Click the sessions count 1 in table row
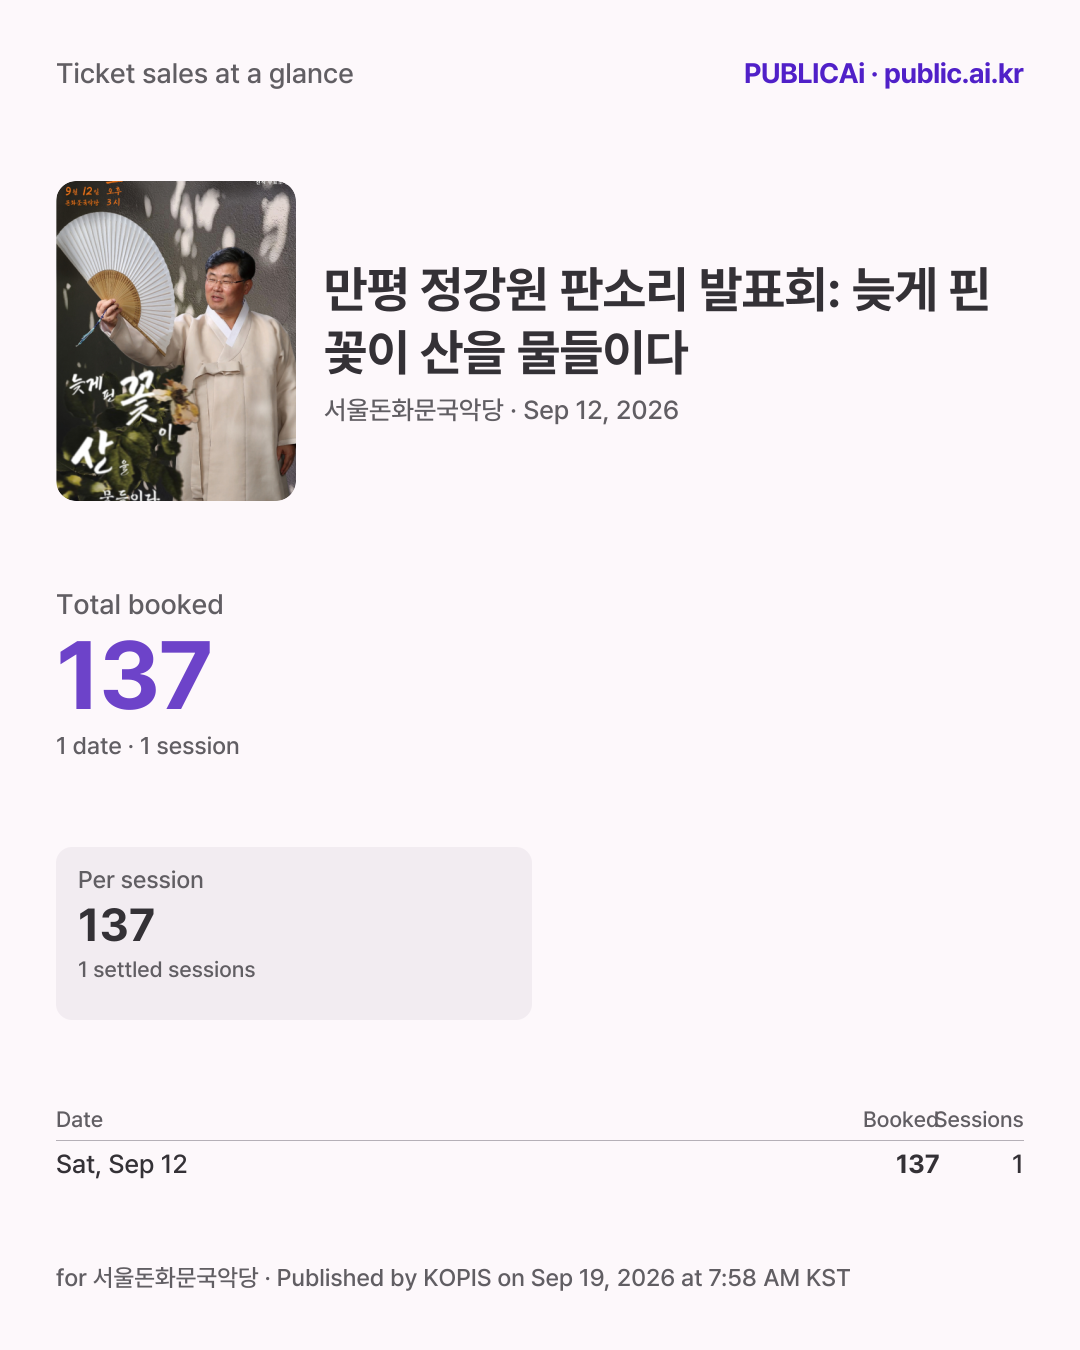Screen dimensions: 1080x1350 point(1017,1164)
